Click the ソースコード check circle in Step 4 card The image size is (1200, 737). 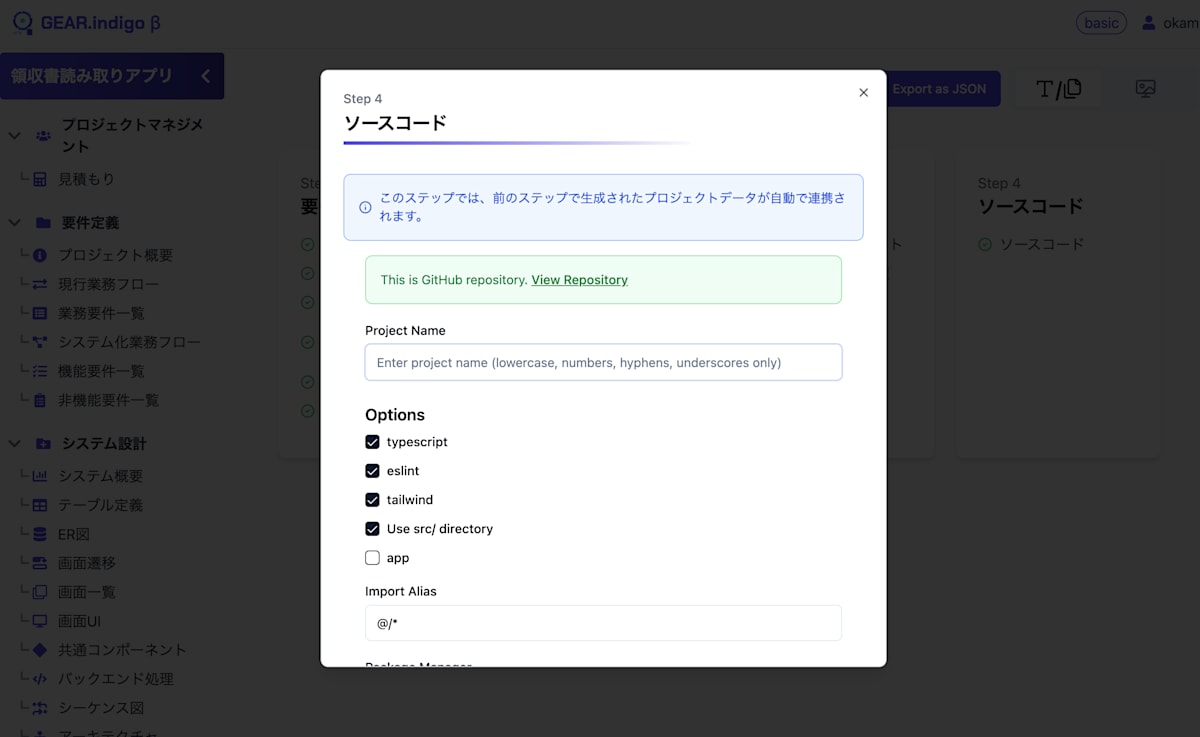click(985, 245)
